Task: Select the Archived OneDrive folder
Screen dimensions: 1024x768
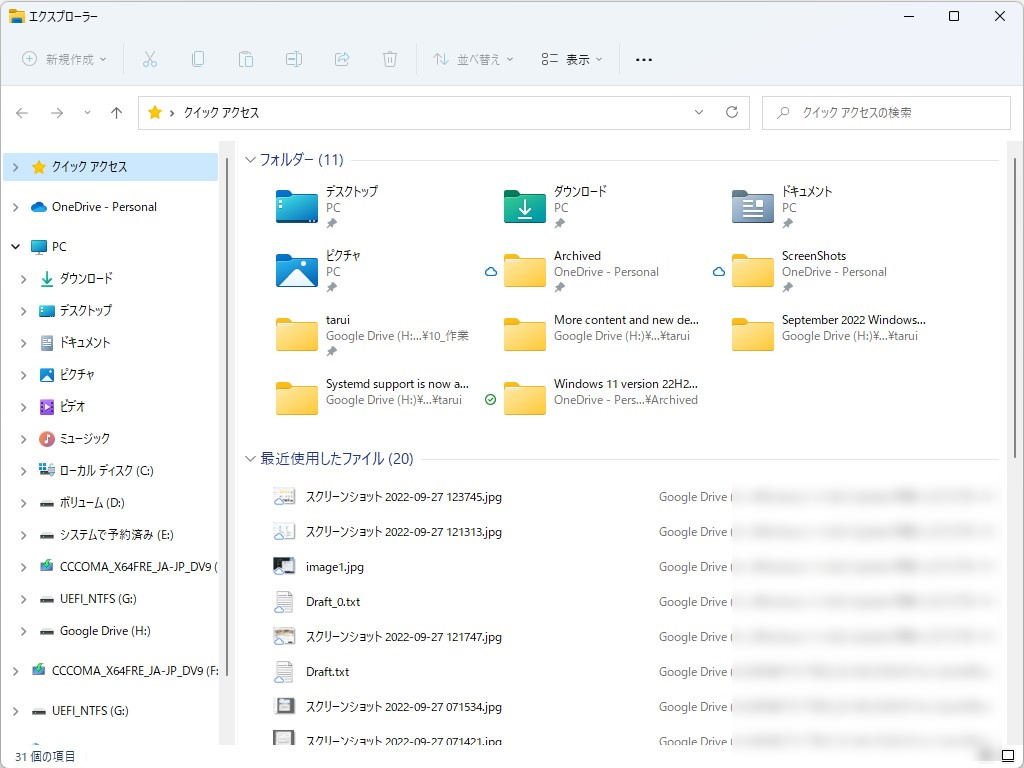Action: click(x=581, y=270)
